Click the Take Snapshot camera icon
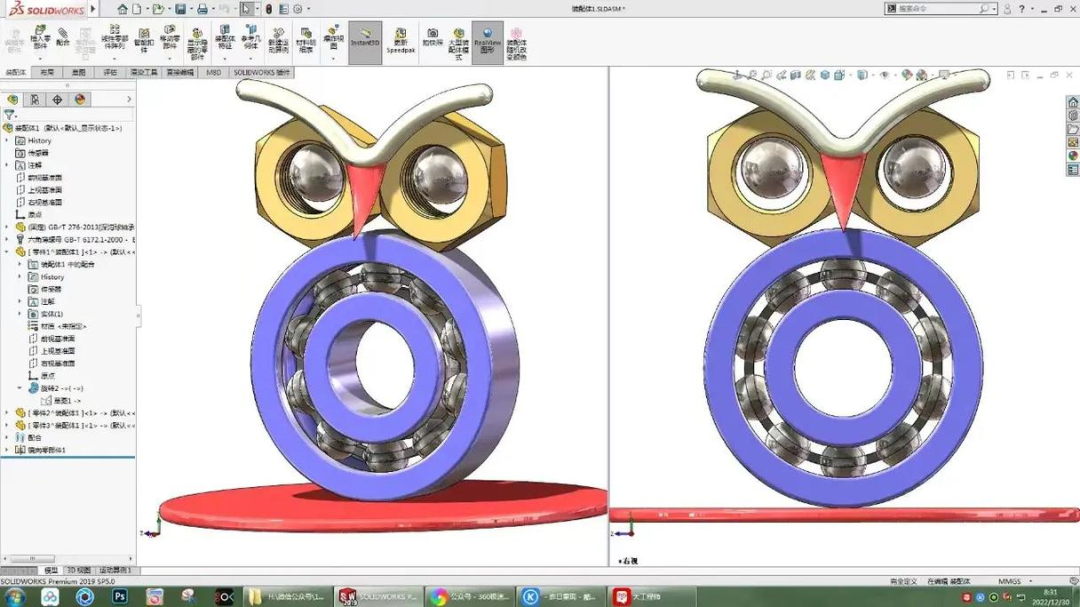The width and height of the screenshot is (1080, 607). (x=432, y=40)
